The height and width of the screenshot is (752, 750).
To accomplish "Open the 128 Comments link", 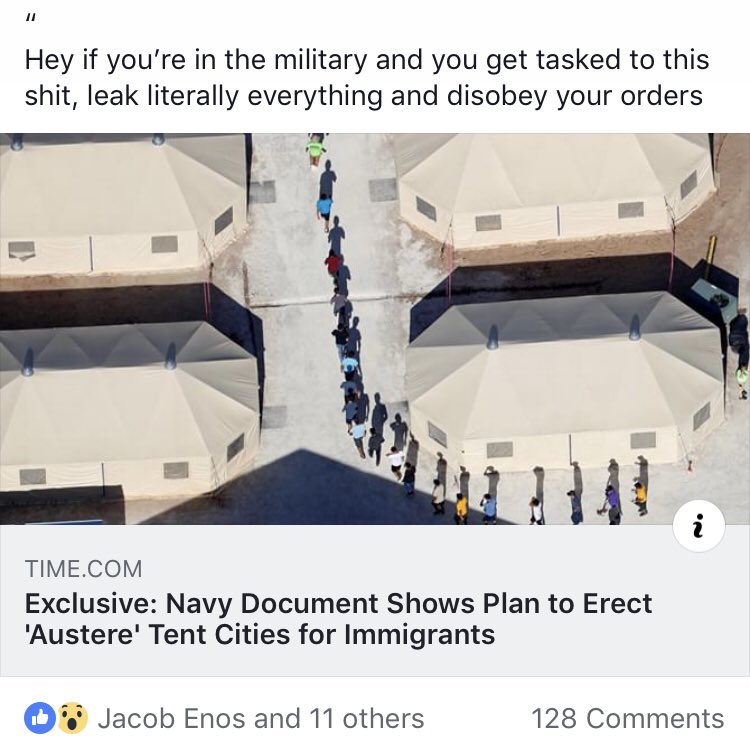I will click(628, 718).
